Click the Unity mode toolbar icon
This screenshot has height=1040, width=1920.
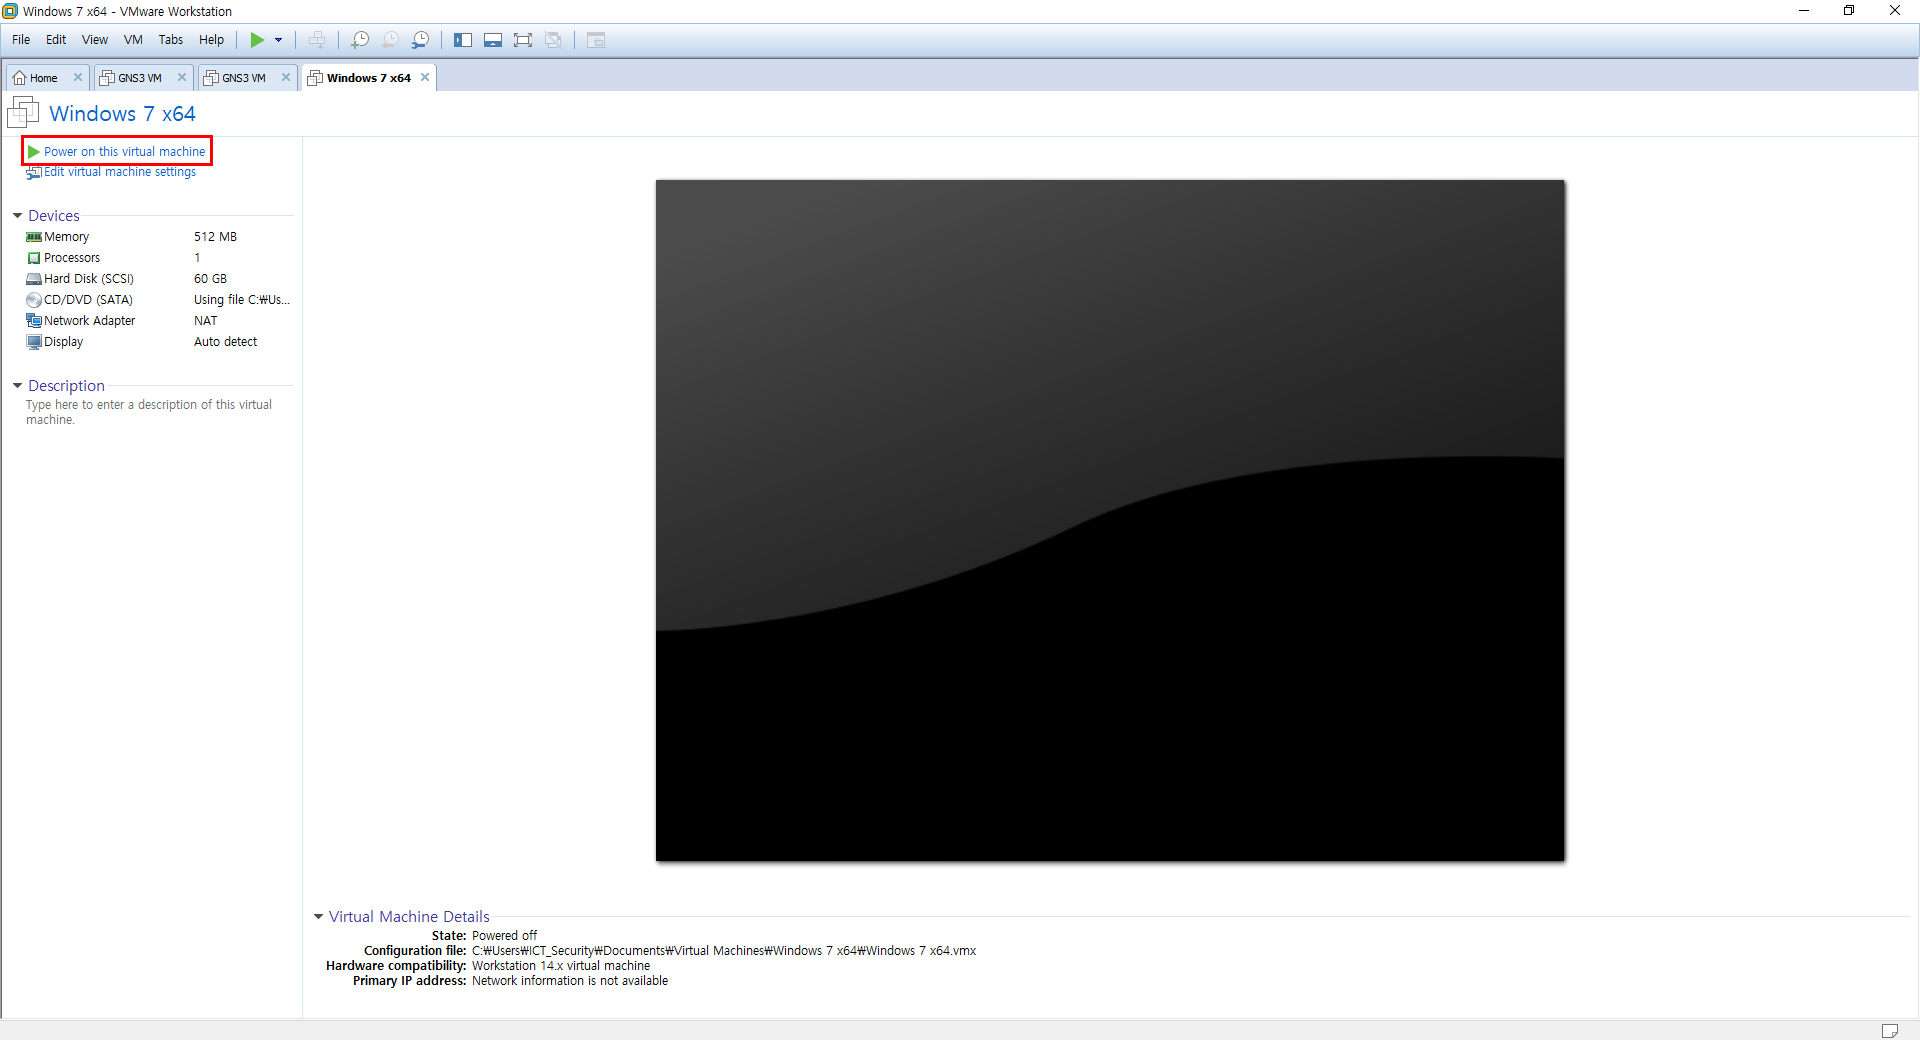pyautogui.click(x=553, y=40)
